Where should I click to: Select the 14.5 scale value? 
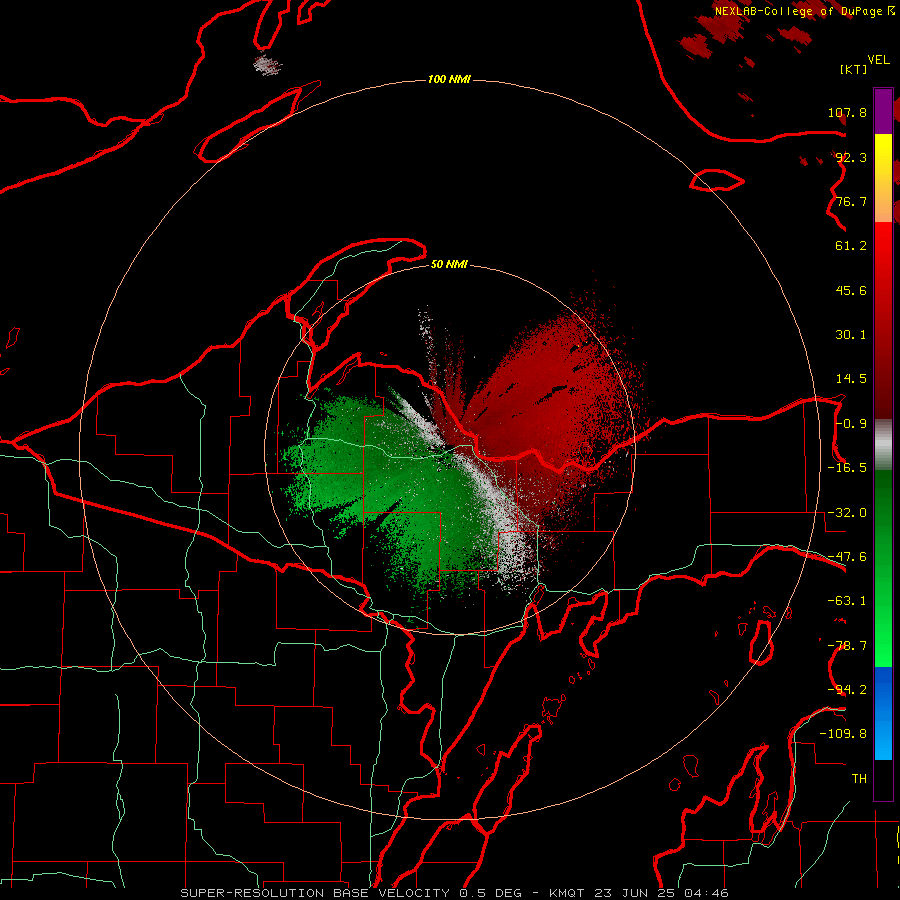coord(851,379)
